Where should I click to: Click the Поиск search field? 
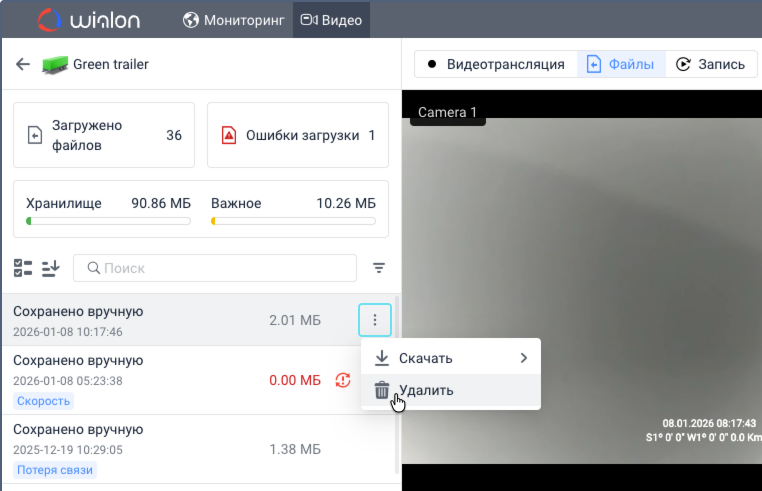[x=215, y=268]
